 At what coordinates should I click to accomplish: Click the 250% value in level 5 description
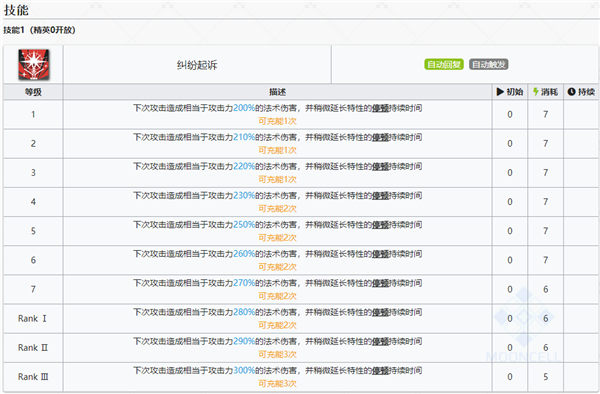(244, 225)
